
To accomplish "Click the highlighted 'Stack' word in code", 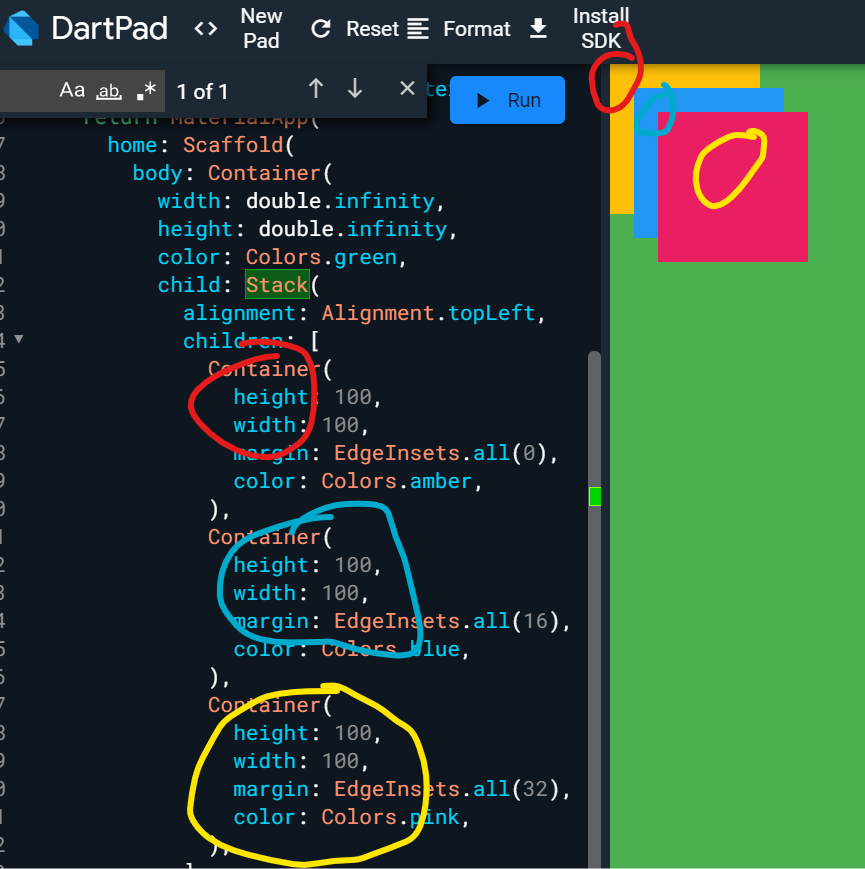I will tap(277, 284).
